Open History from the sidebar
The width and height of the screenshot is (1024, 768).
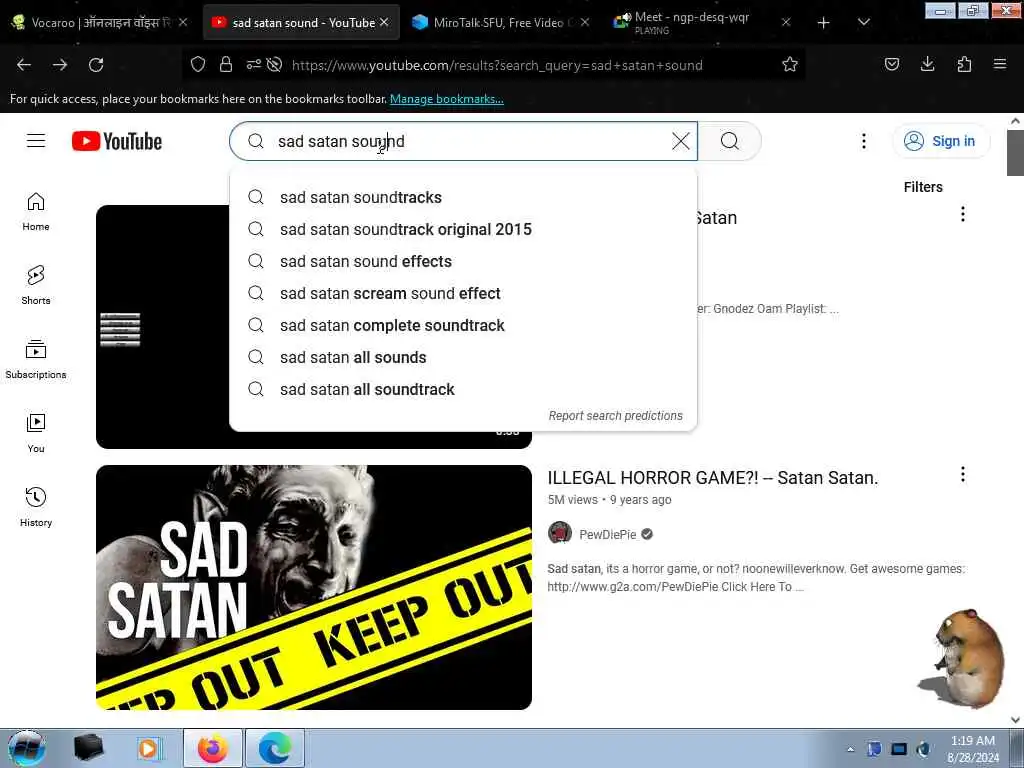pos(36,507)
